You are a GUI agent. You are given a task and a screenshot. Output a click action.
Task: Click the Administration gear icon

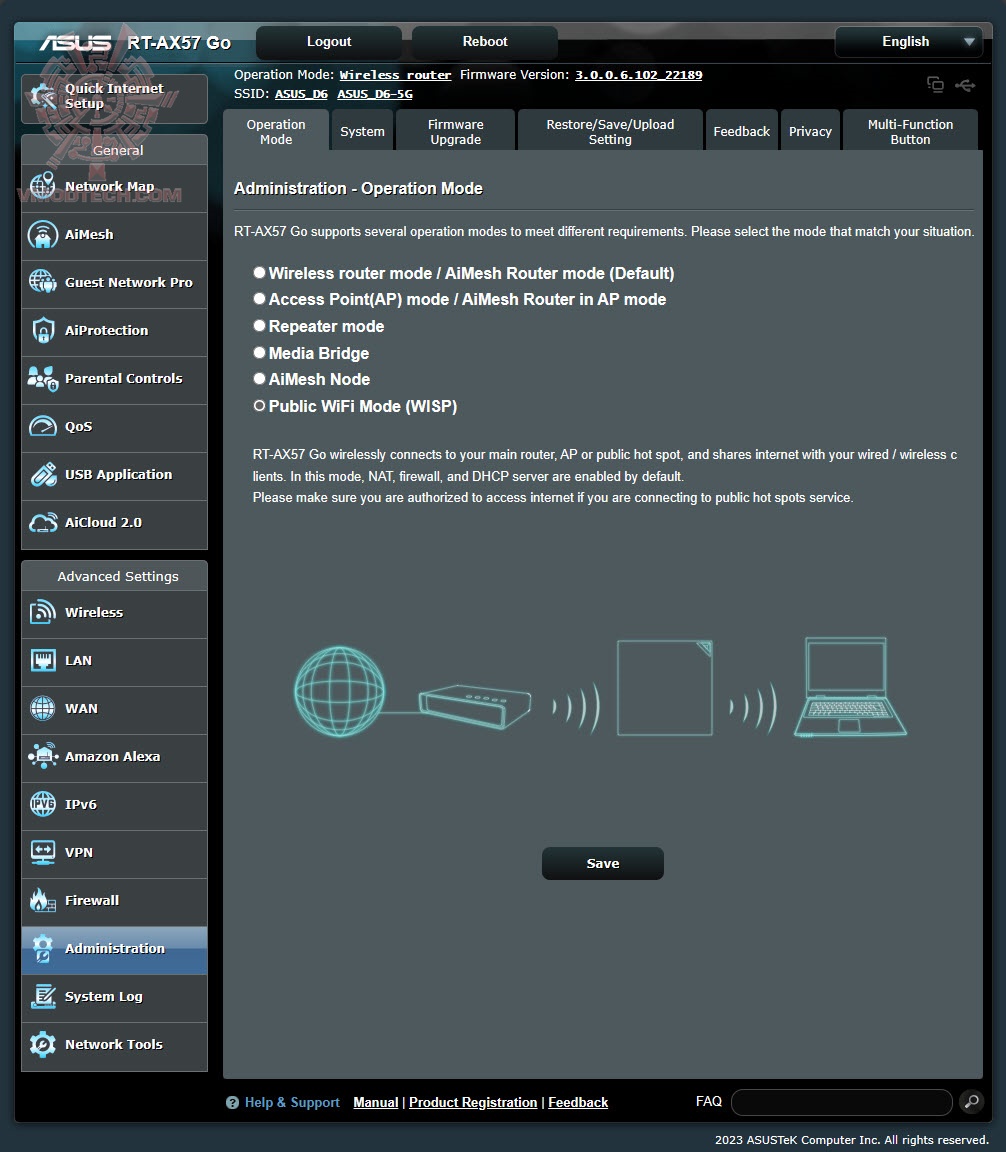coord(43,948)
